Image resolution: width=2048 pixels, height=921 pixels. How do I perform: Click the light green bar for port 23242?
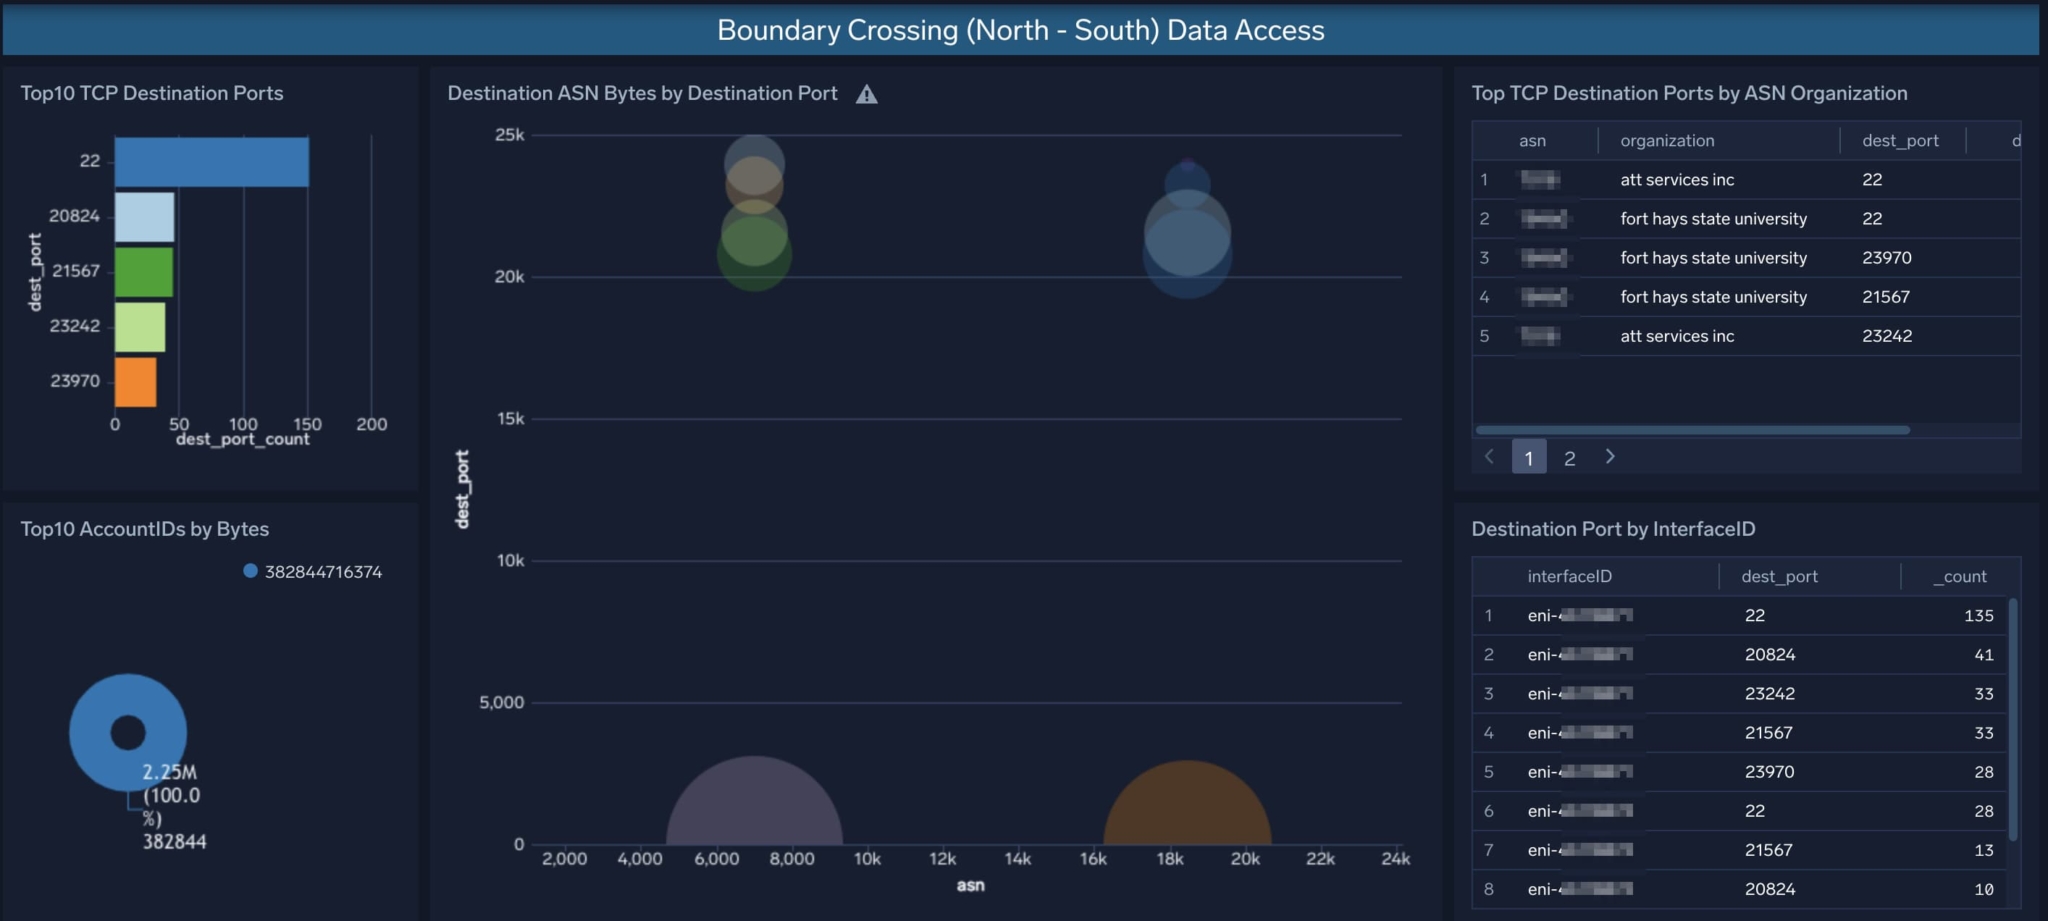tap(140, 327)
